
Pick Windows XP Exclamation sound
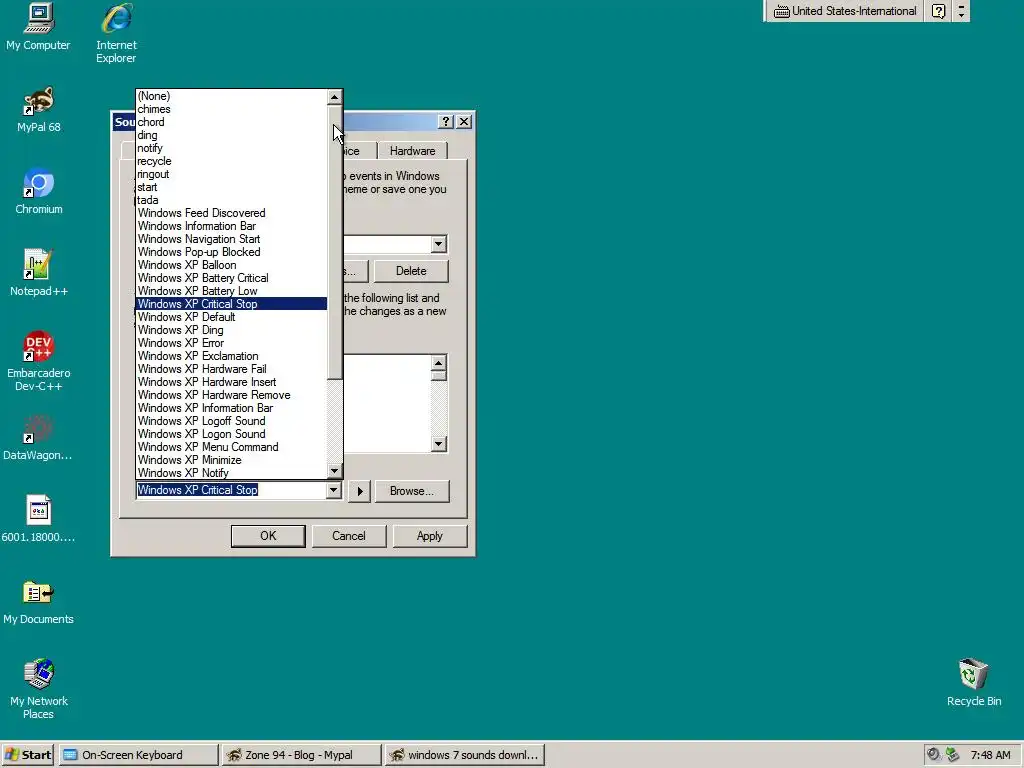pos(231,356)
